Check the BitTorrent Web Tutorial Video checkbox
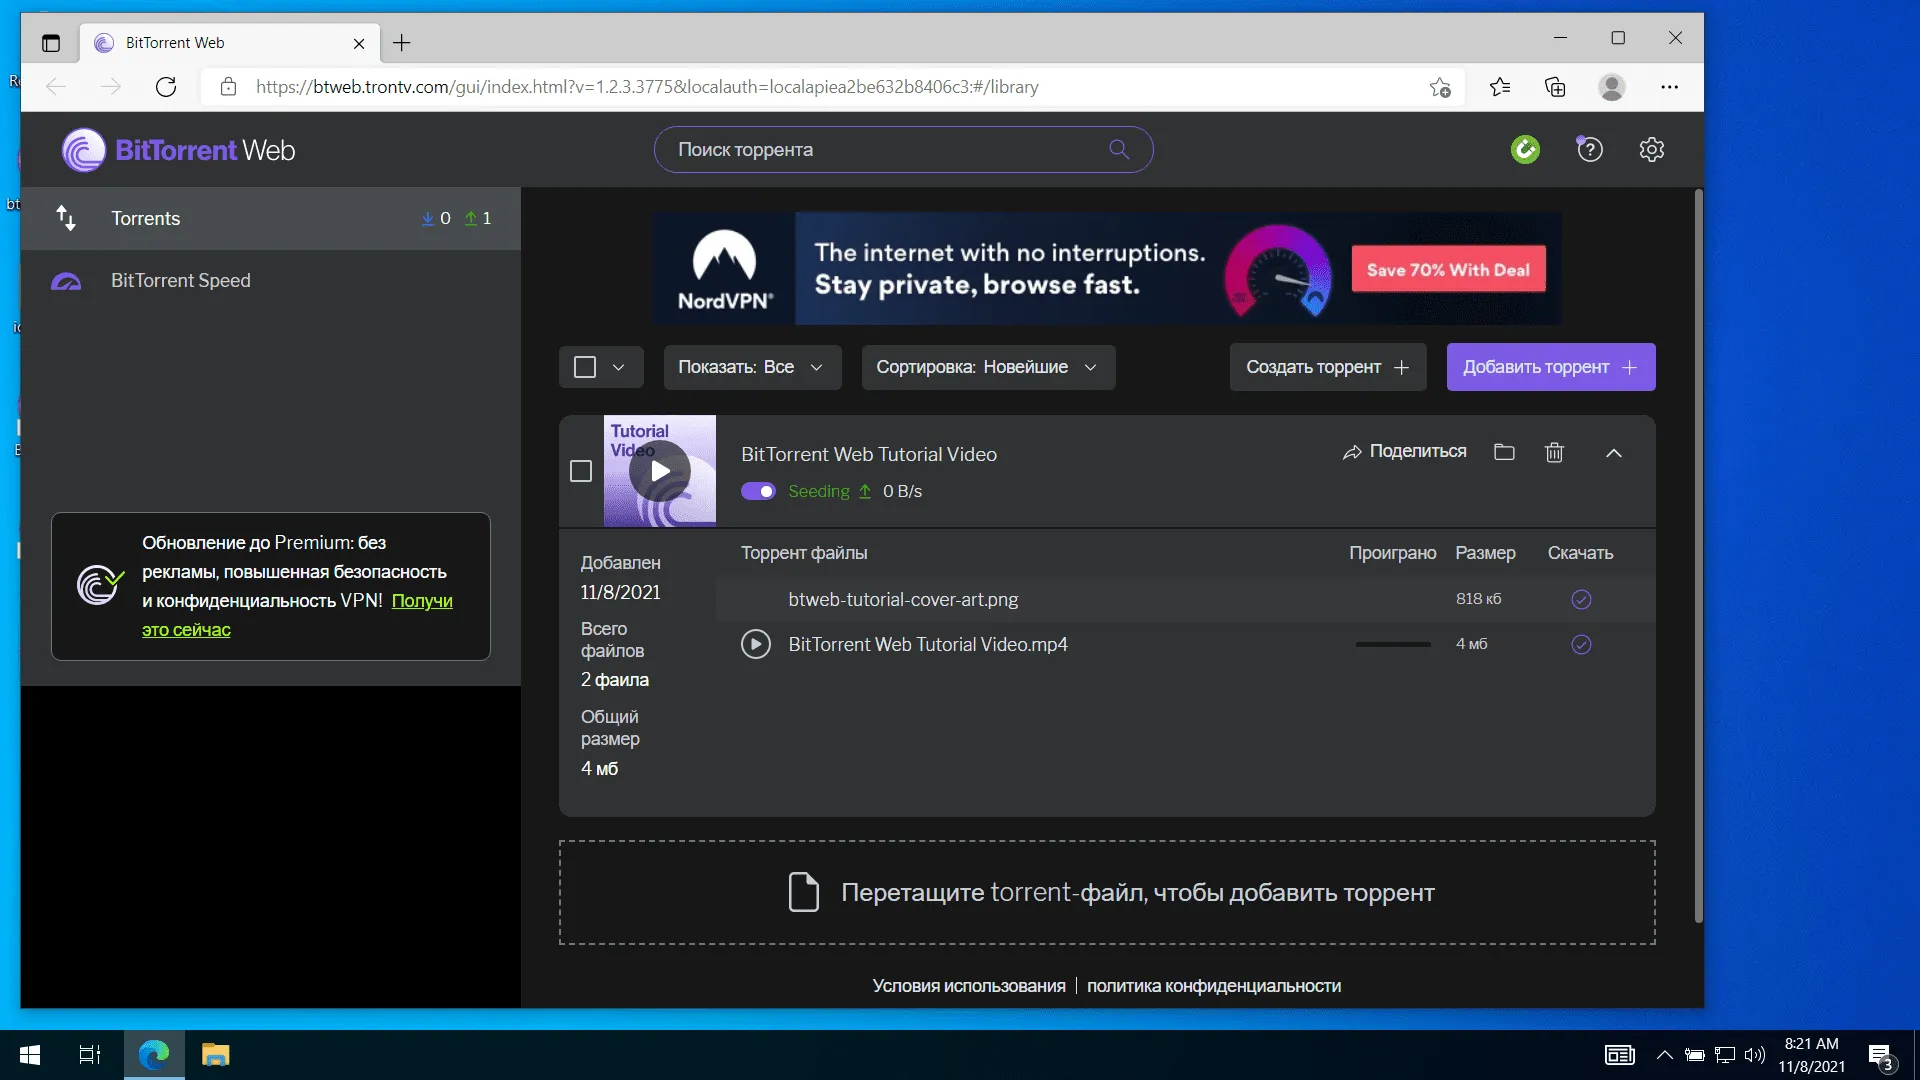The width and height of the screenshot is (1920, 1080). [581, 471]
